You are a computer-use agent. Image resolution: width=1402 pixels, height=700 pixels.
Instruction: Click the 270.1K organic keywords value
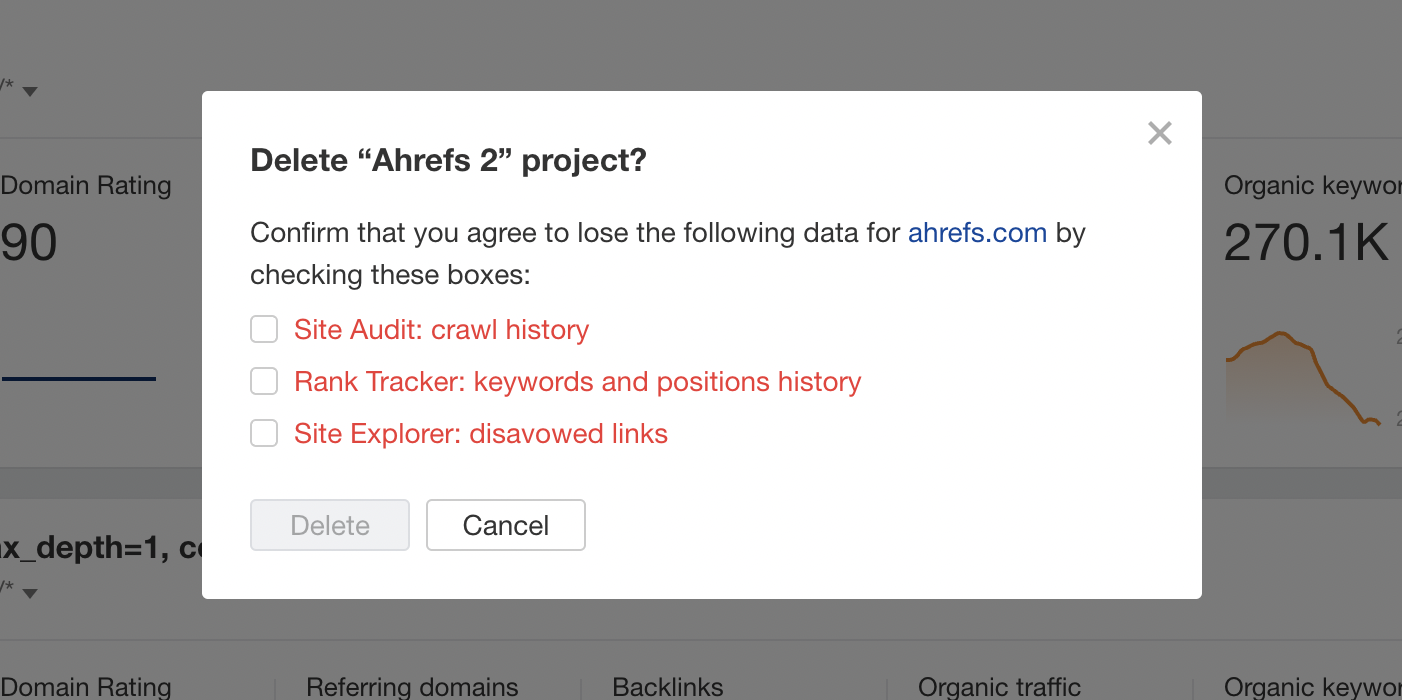tap(1306, 242)
